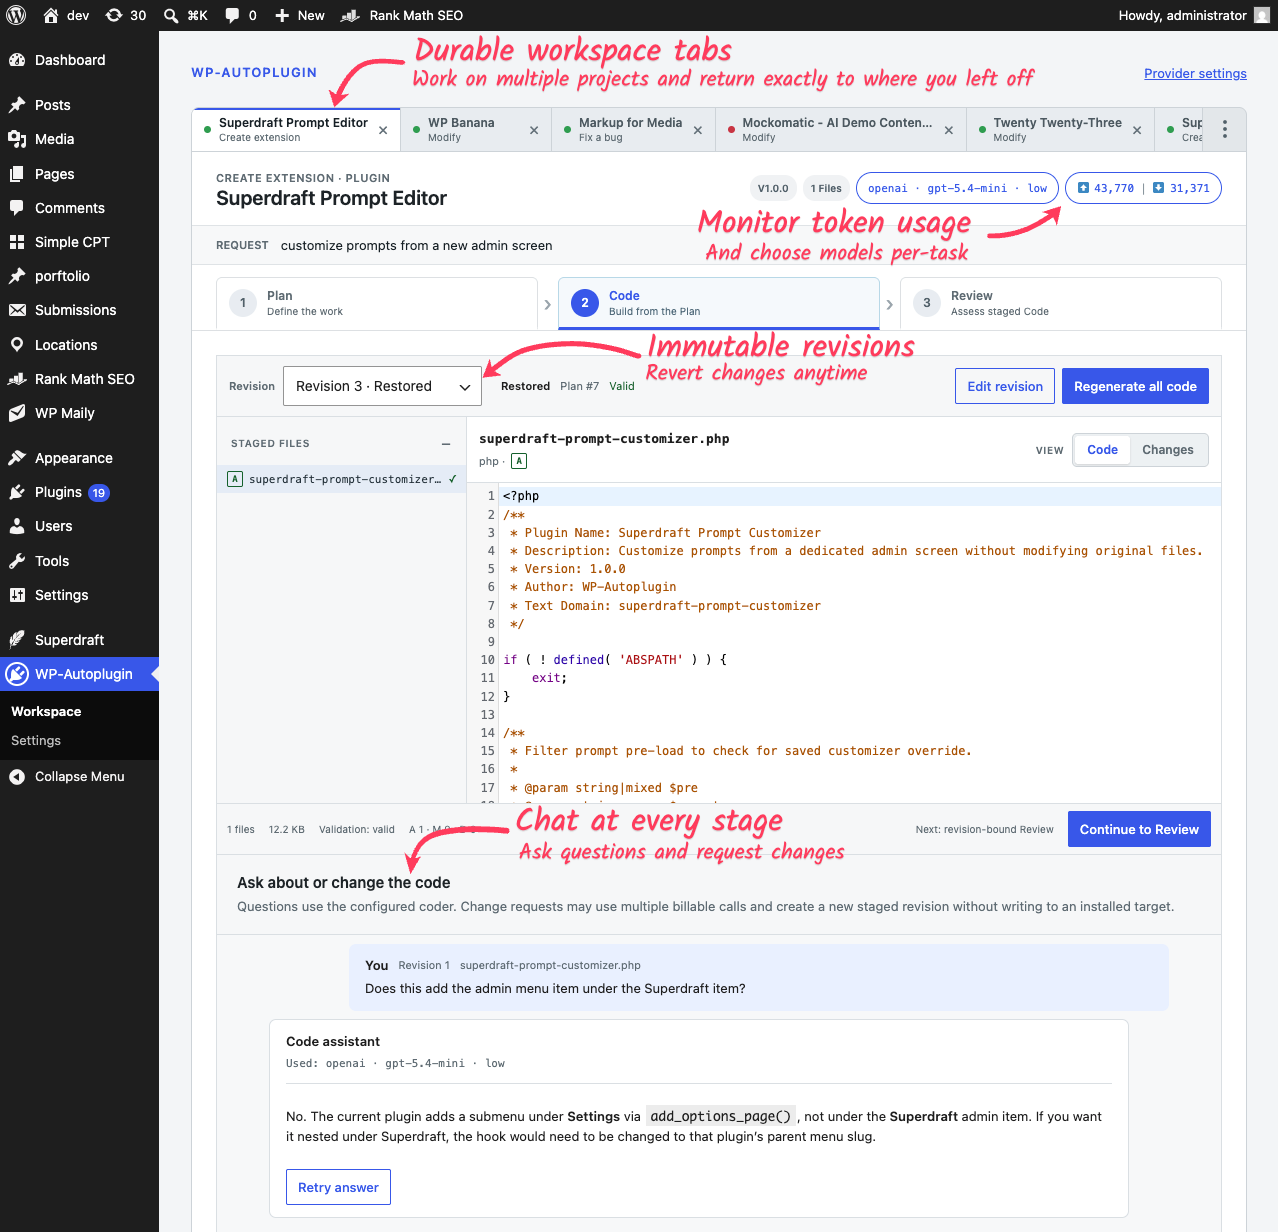Open the Posts menu

(79, 105)
